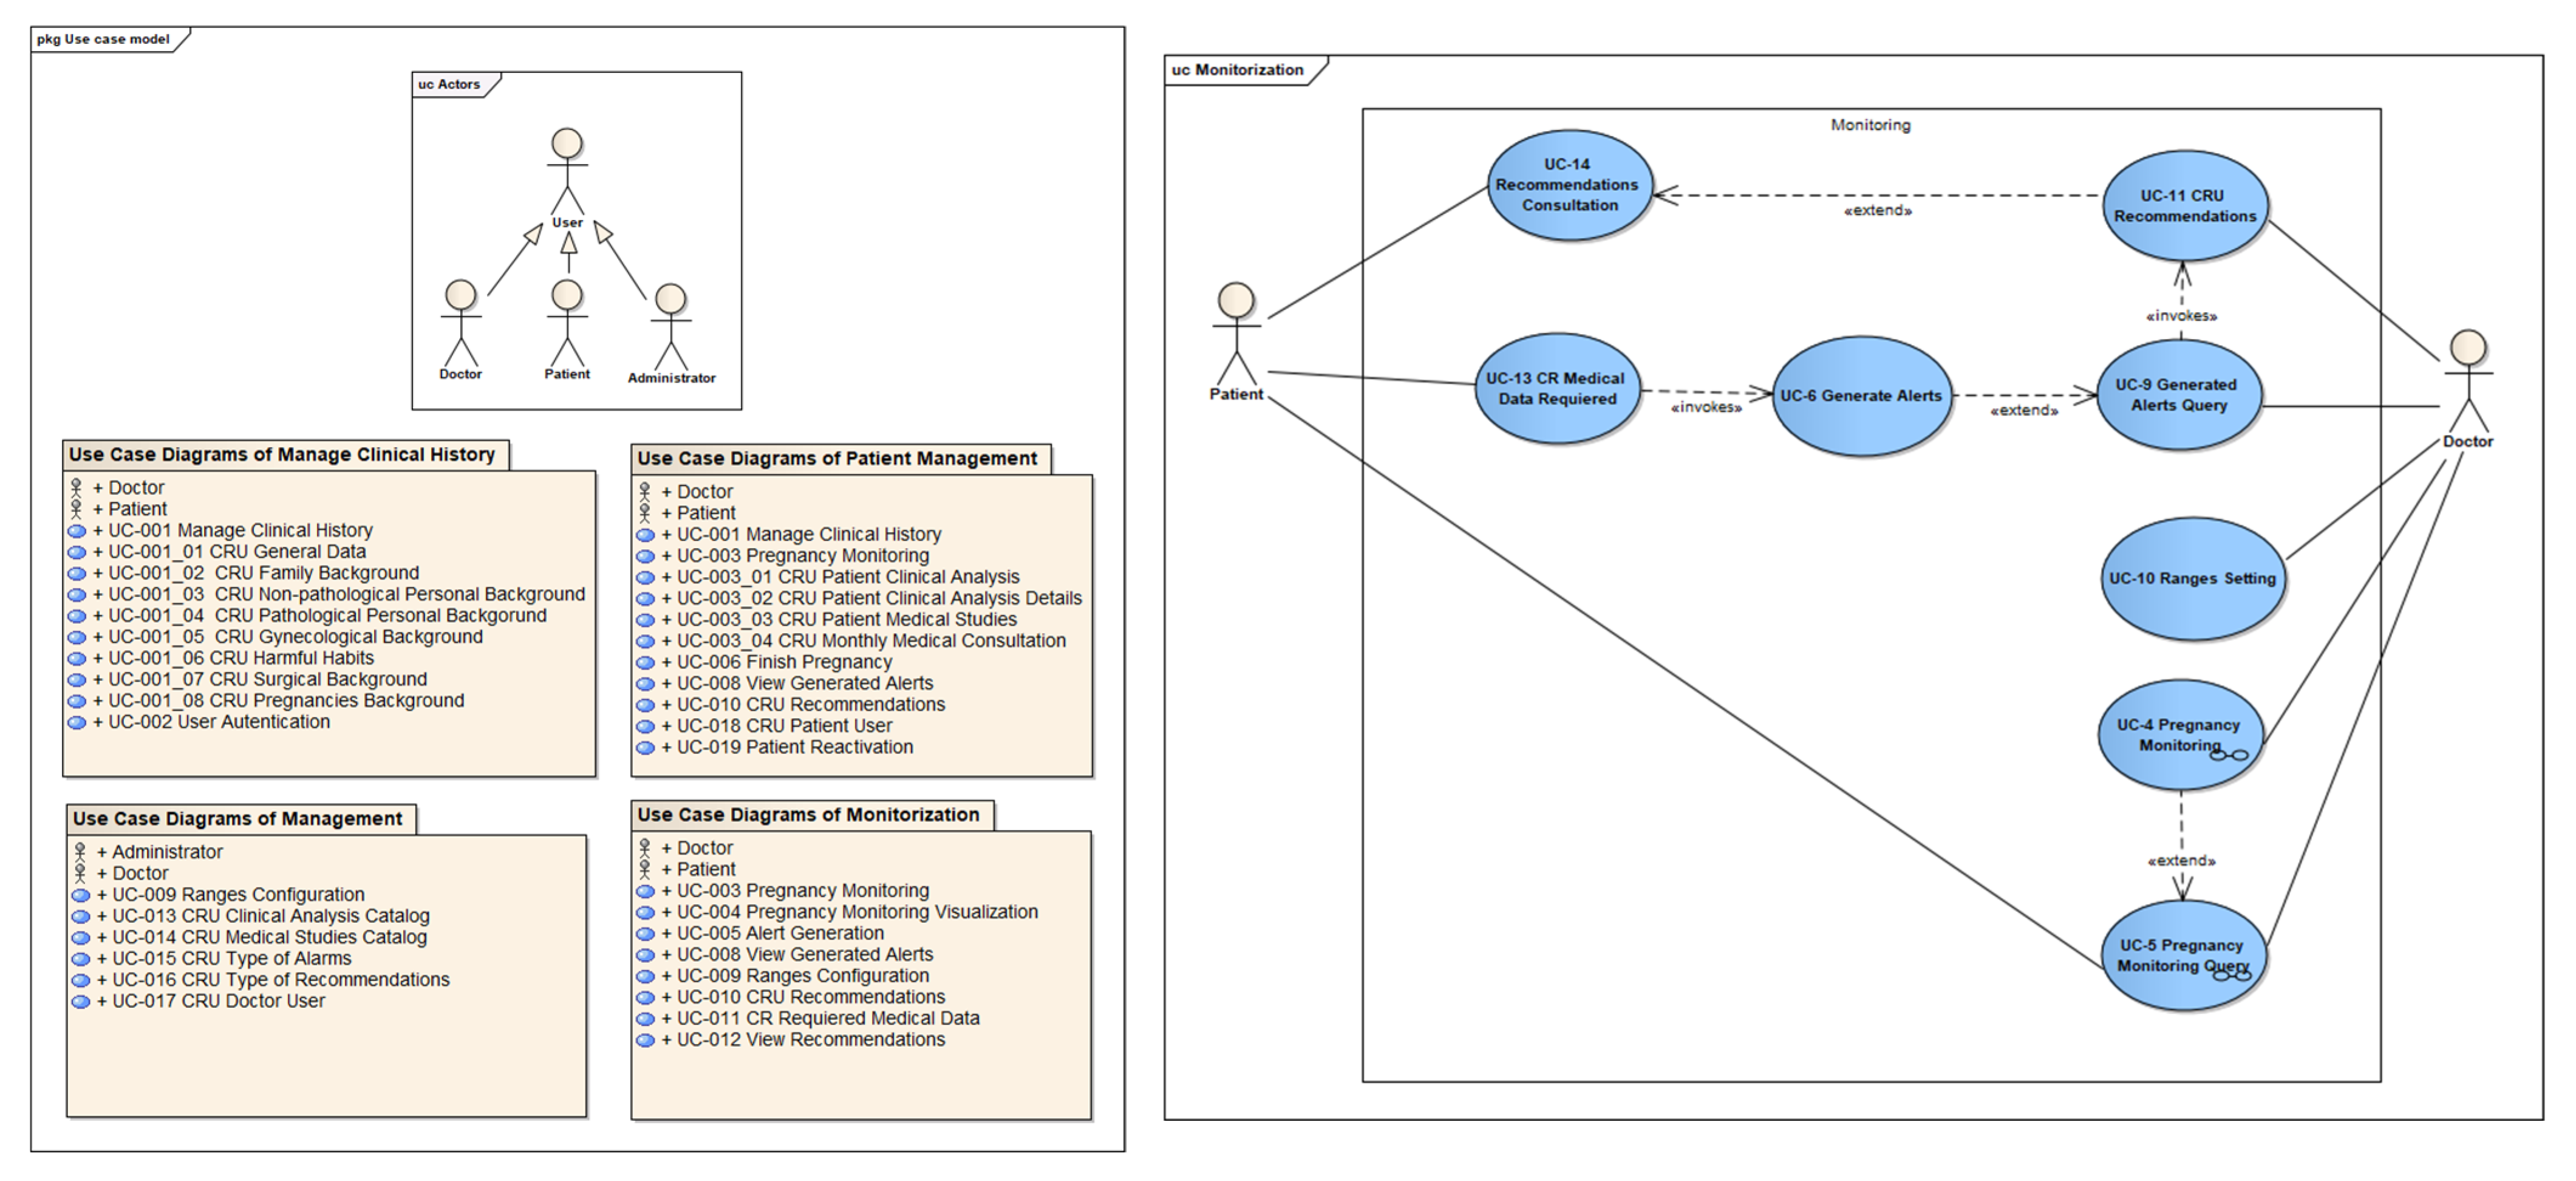Click the Monitoring boundary title
This screenshot has width=2576, height=1181.
[x=1870, y=125]
